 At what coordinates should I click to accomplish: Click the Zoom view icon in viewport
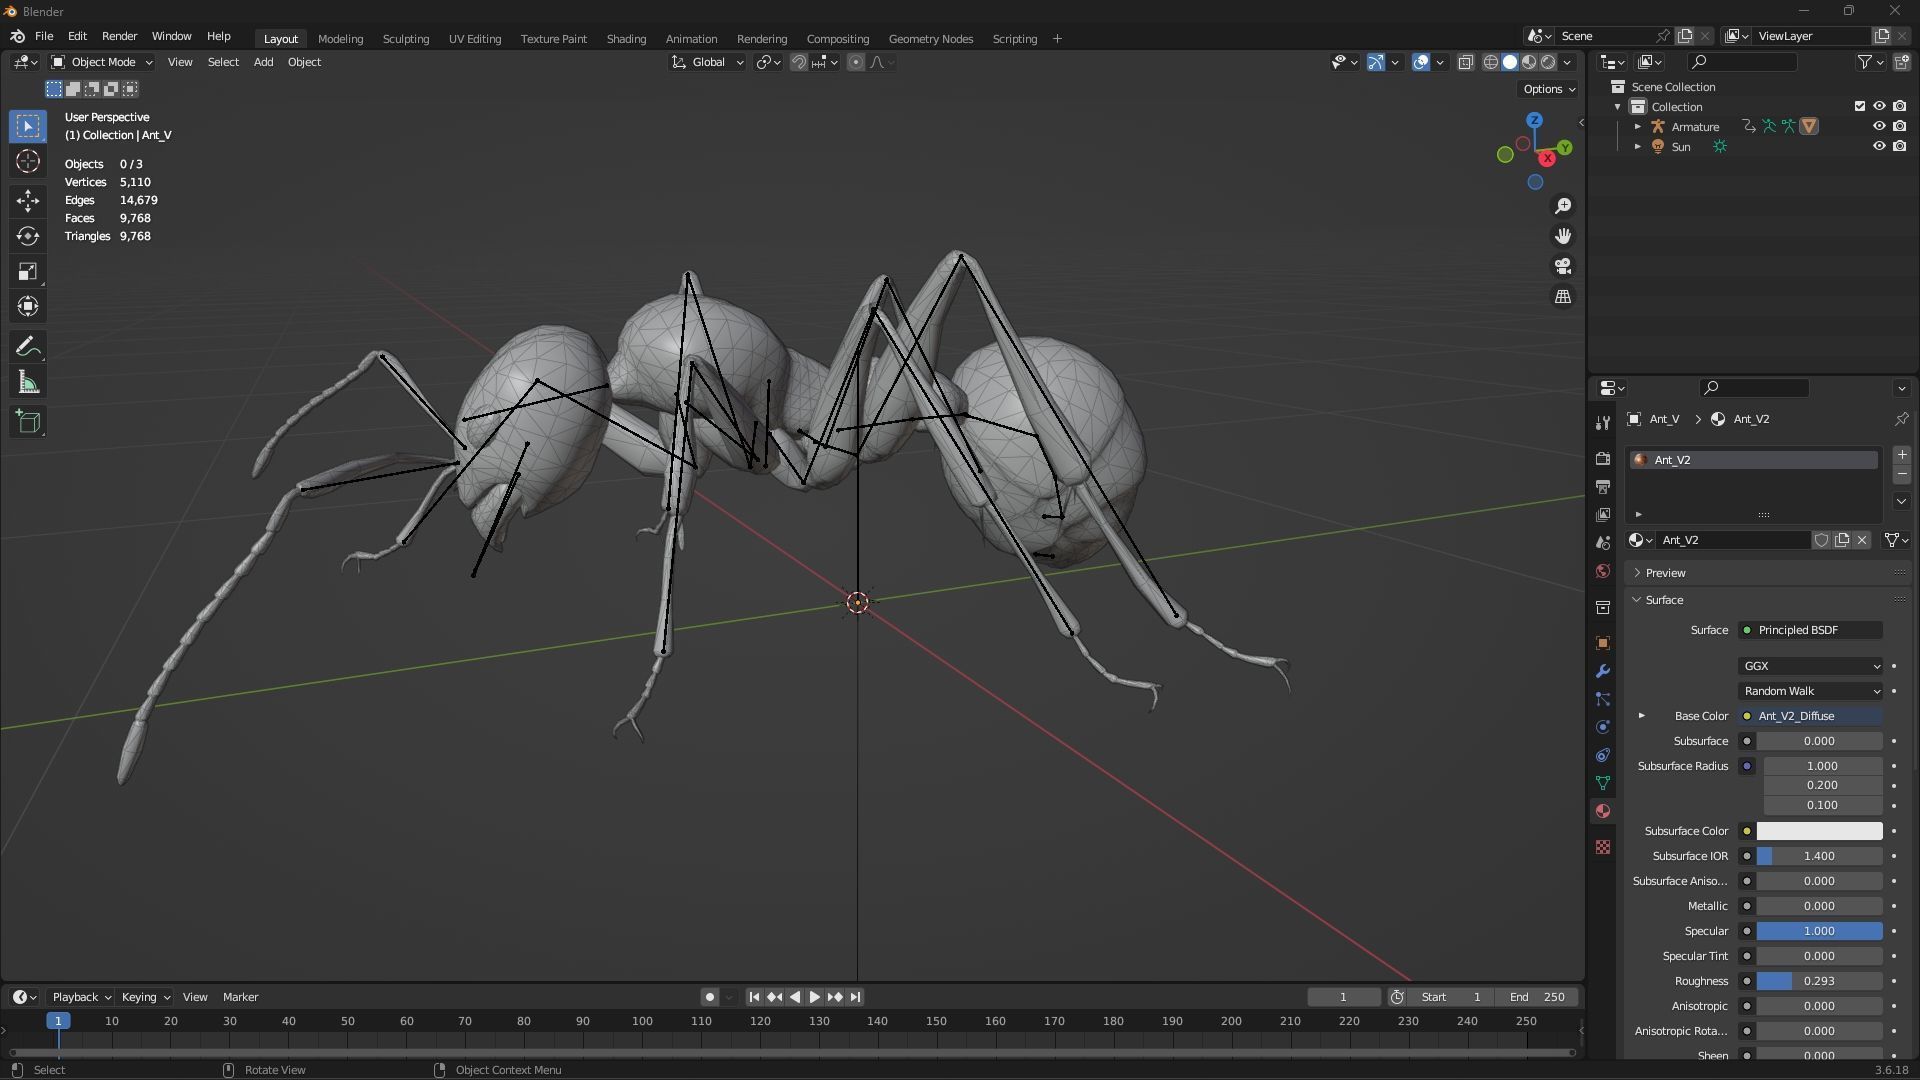[1563, 206]
